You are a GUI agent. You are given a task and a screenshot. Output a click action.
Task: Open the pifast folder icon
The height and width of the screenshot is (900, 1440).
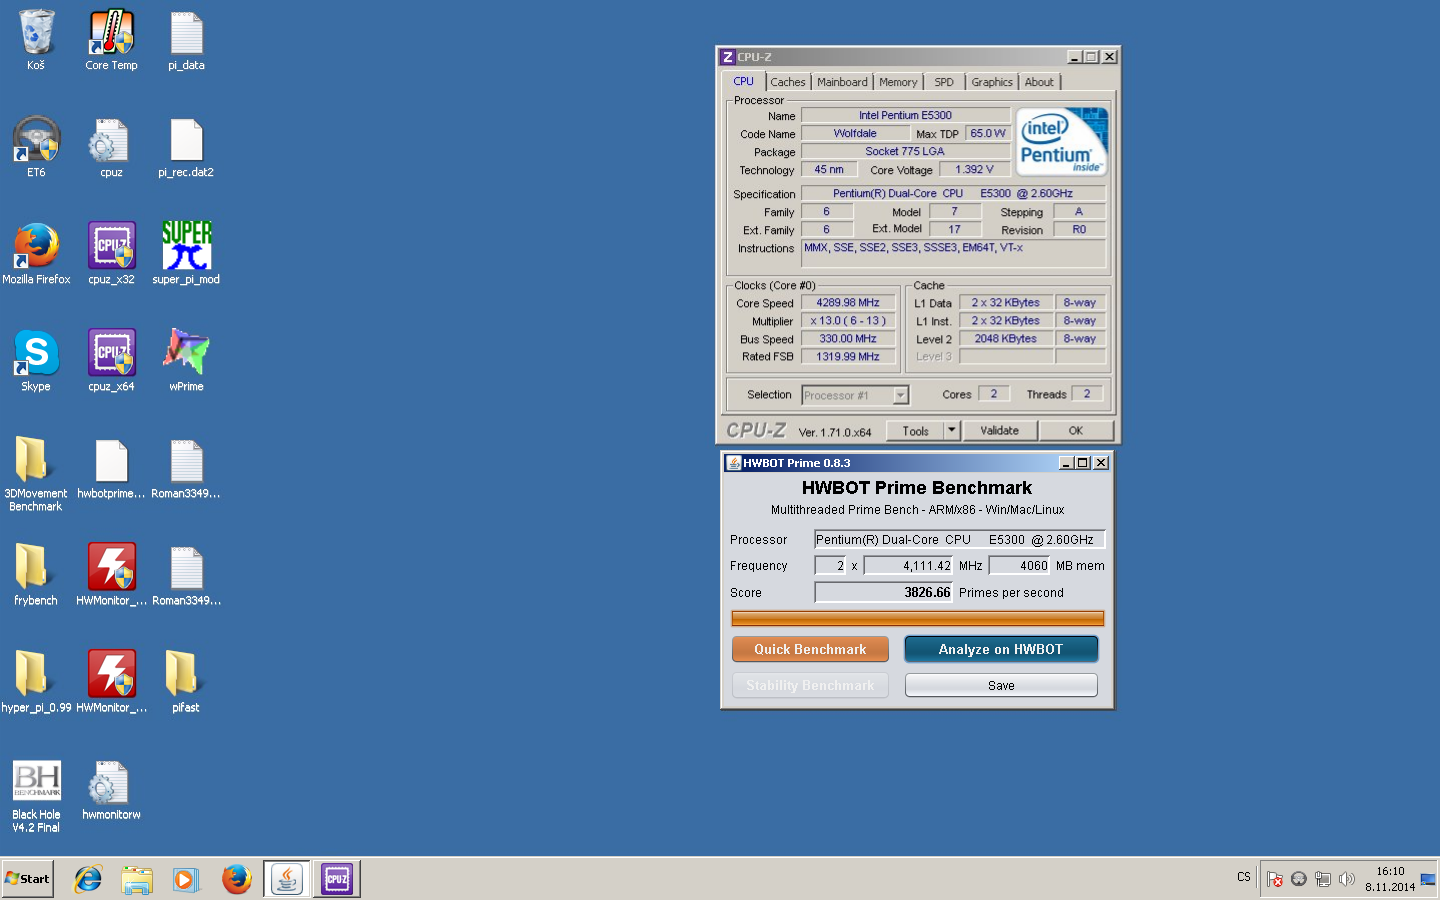[x=186, y=682]
